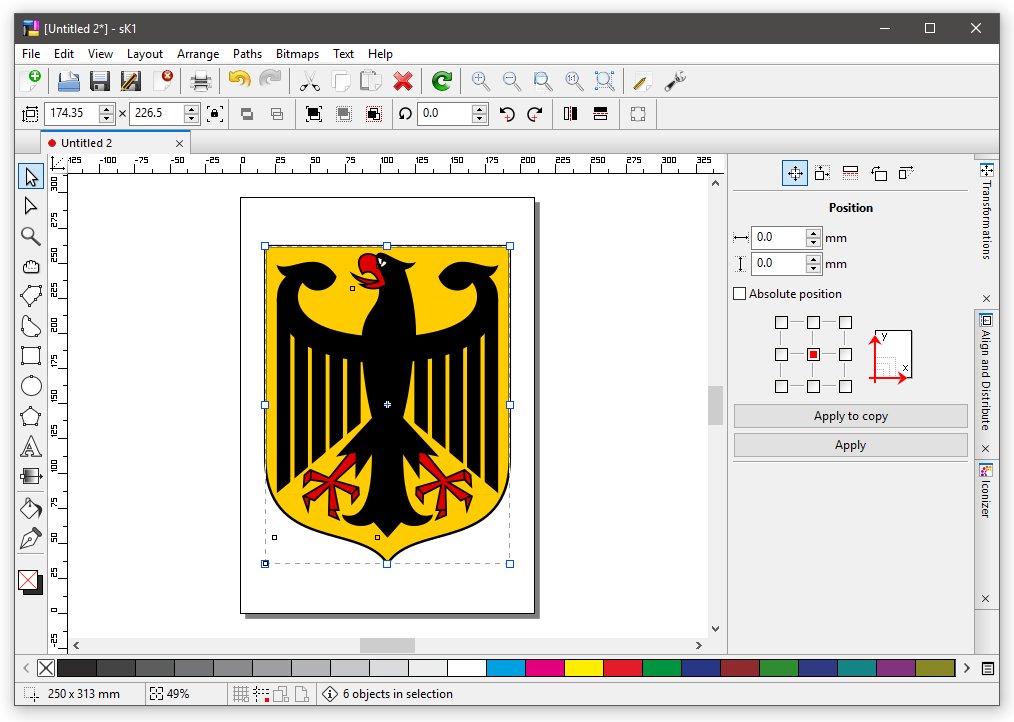Viewport: 1014px width, 722px height.
Task: Toggle the keep aspect ratio lock
Action: [x=214, y=114]
